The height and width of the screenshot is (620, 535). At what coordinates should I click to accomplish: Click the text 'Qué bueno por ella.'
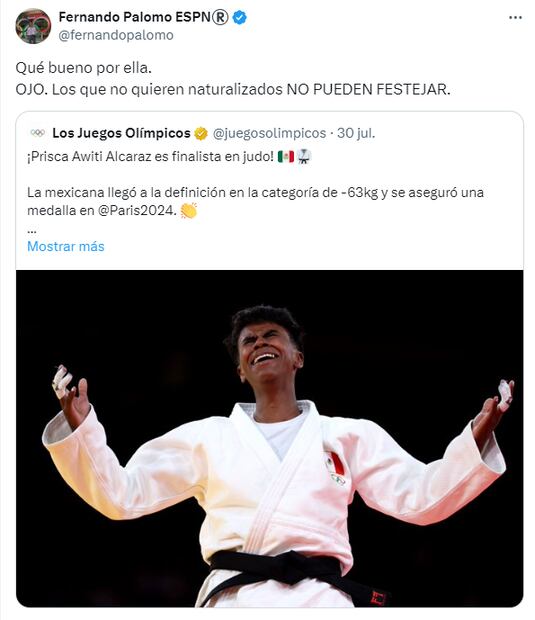point(83,68)
